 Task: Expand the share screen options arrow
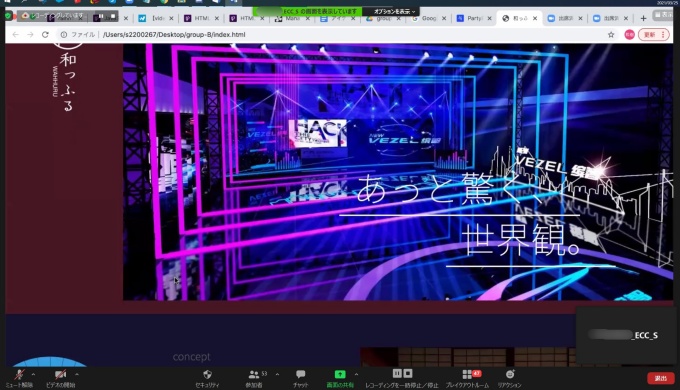click(356, 374)
